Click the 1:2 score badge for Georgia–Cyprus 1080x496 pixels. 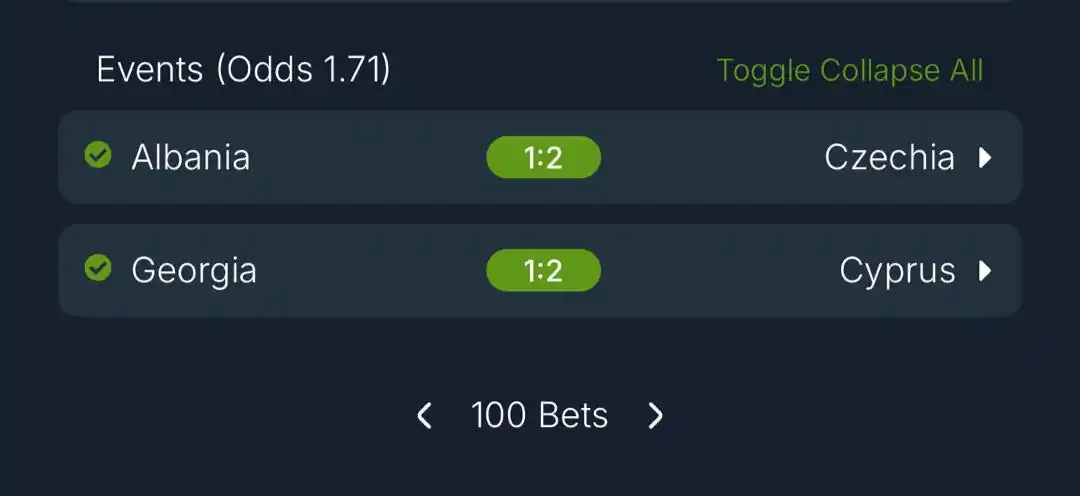[x=543, y=270]
